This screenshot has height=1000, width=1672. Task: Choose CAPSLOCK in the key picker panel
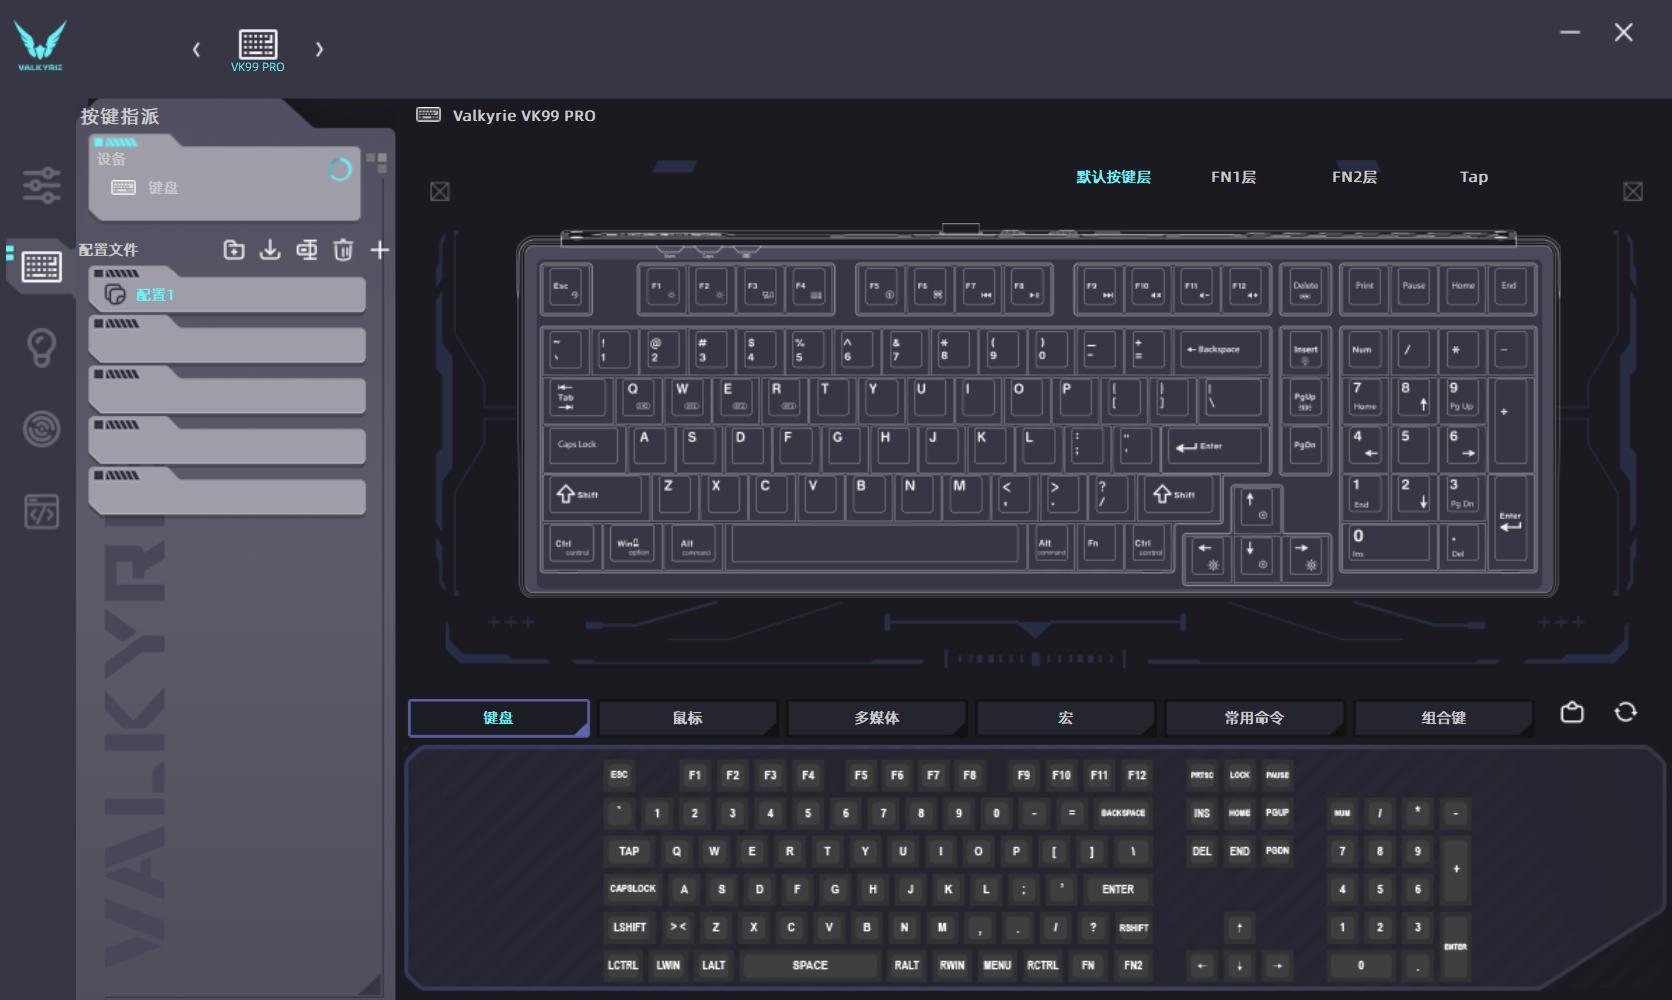click(633, 889)
